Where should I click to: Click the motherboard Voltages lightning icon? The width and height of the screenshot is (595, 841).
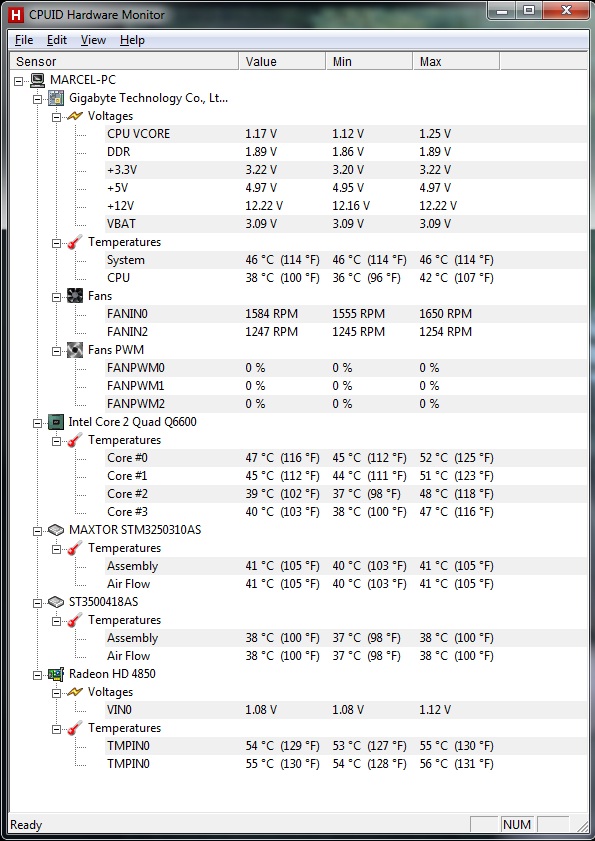[75, 116]
